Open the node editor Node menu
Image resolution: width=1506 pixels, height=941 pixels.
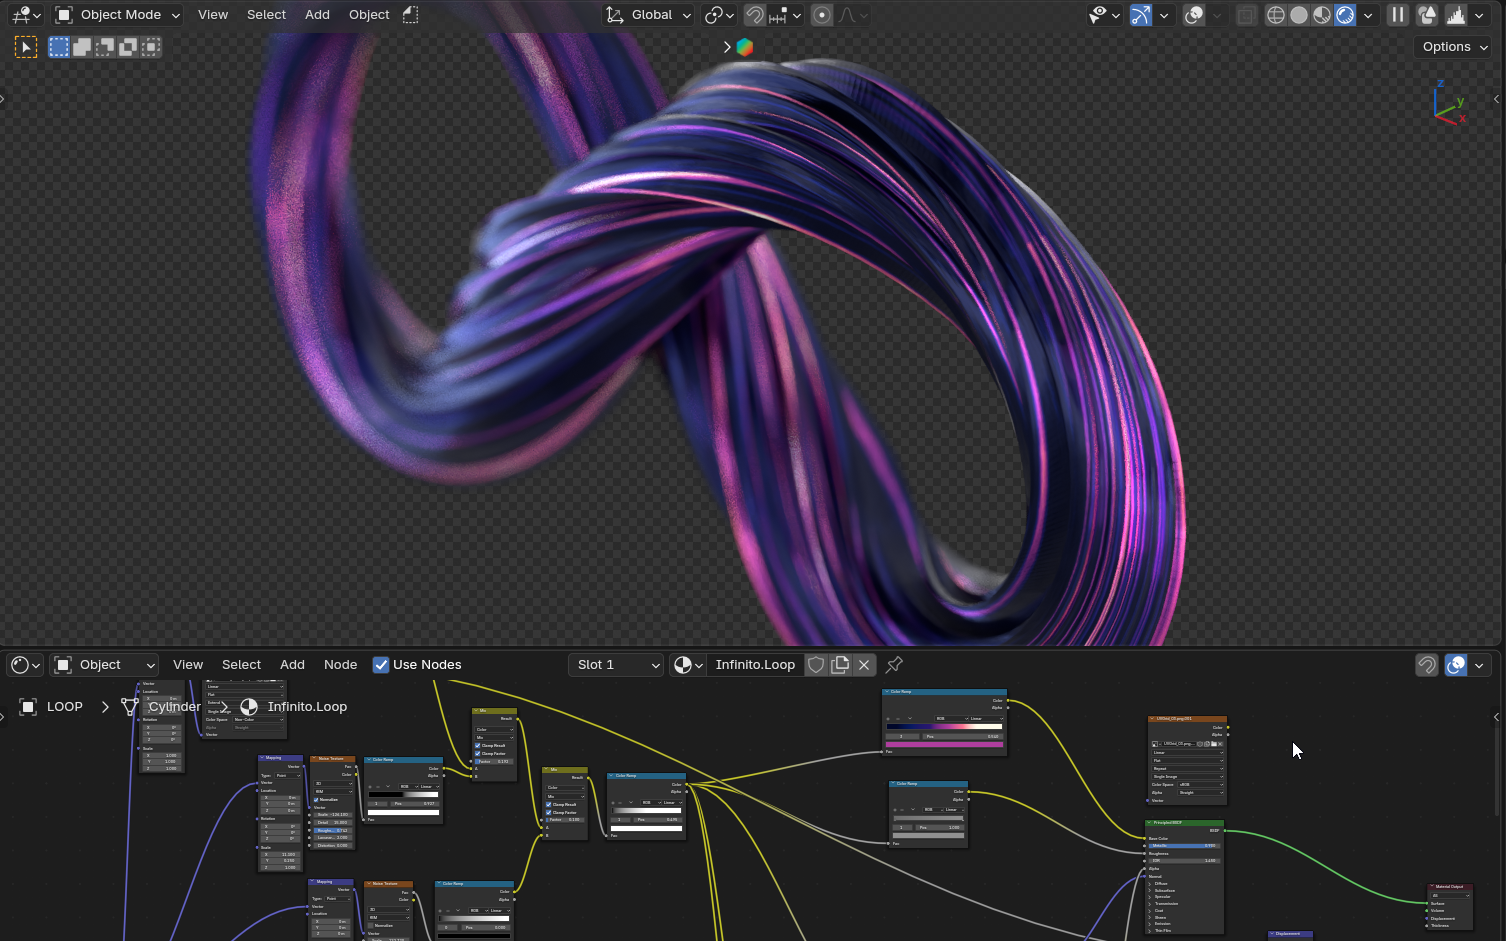[340, 665]
